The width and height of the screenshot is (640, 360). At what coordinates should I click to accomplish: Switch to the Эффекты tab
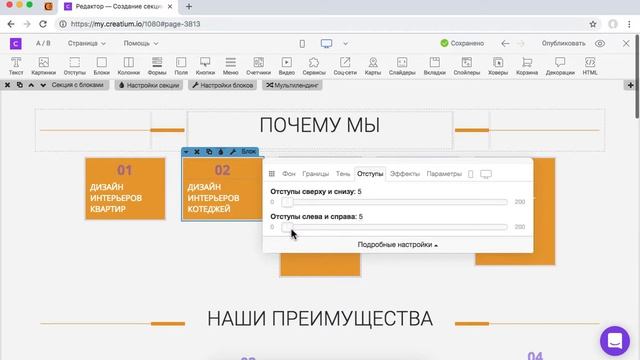(x=404, y=174)
